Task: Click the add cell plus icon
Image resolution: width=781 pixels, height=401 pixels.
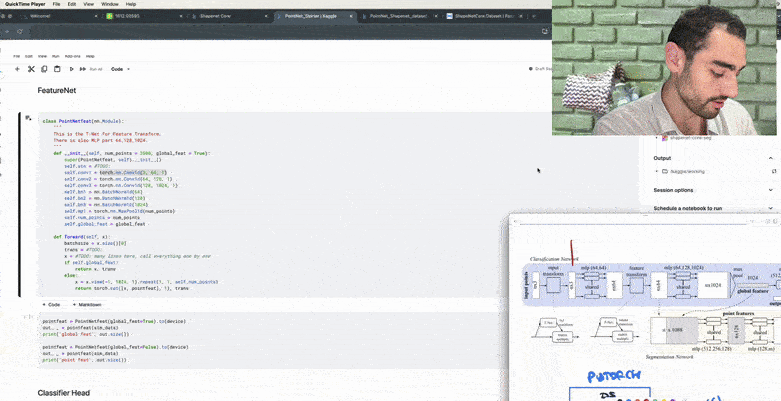Action: click(17, 69)
